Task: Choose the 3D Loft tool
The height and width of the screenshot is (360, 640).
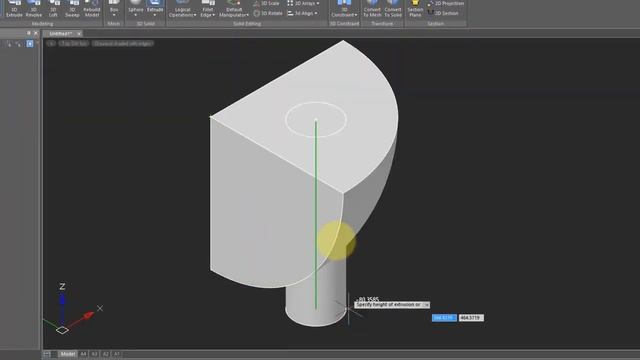Action: pos(53,9)
